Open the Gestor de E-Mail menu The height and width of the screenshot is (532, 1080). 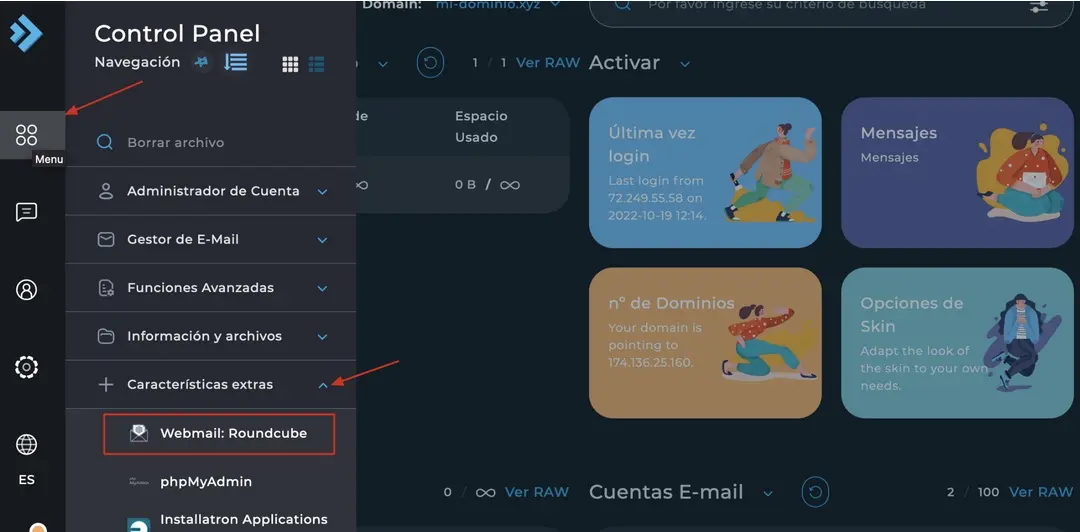click(211, 239)
